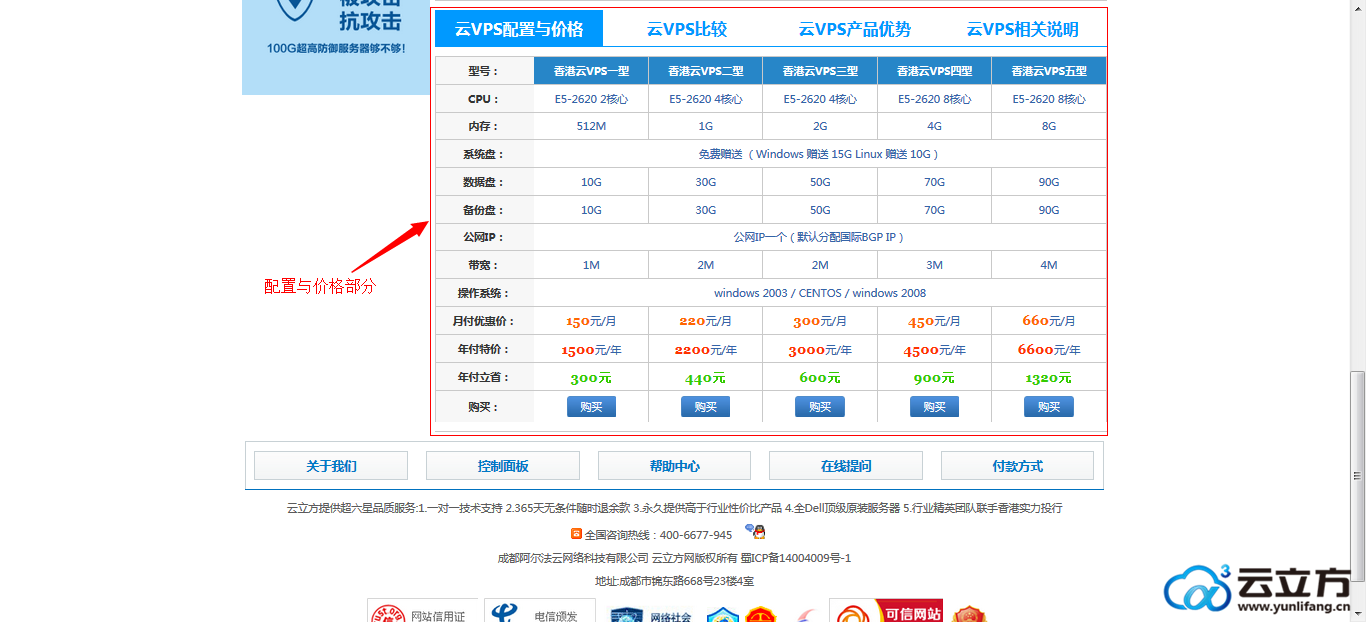Open the 云VPS比较 tab
The width and height of the screenshot is (1366, 622).
pyautogui.click(x=687, y=29)
